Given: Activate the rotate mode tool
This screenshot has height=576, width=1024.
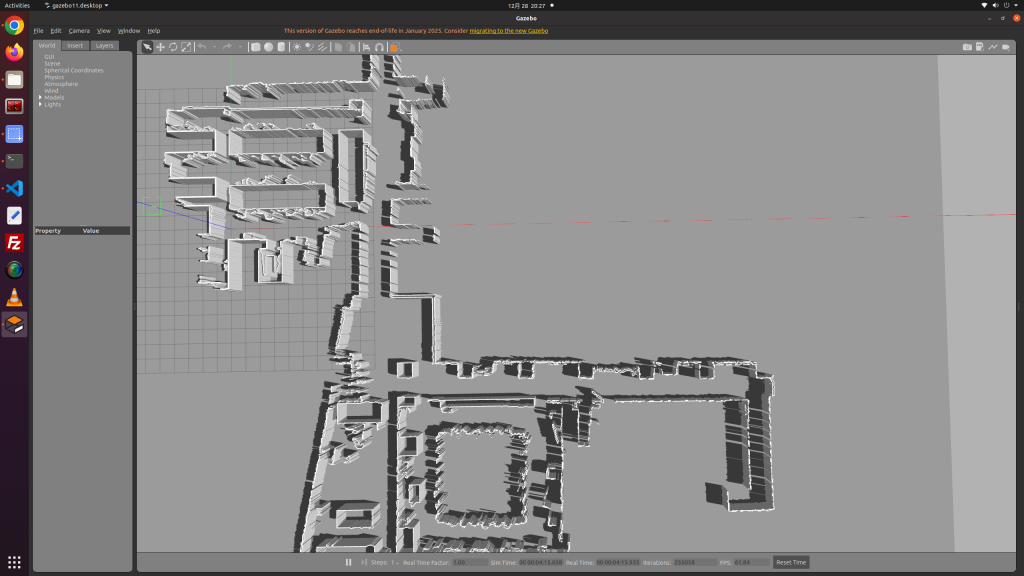Looking at the screenshot, I should 173,47.
